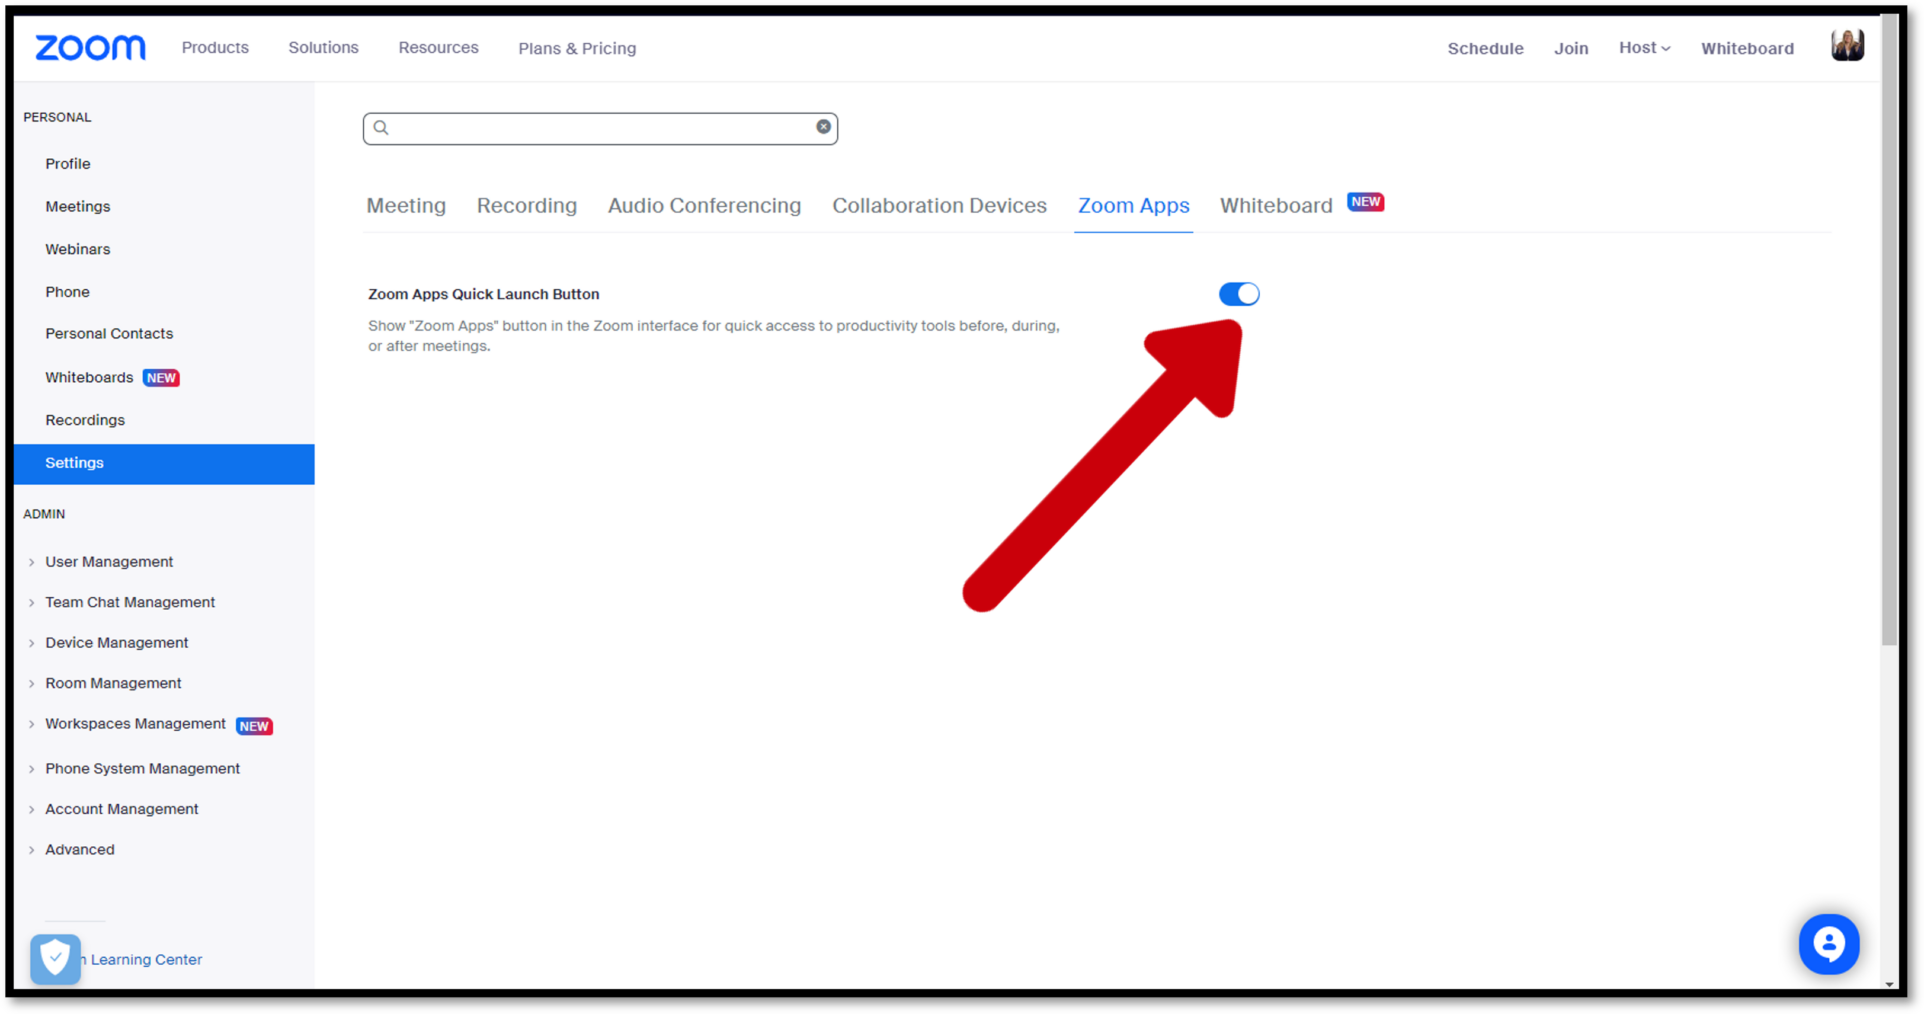Screen dimensions: 1924x1014
Task: Clear the search field with X icon
Action: click(823, 127)
